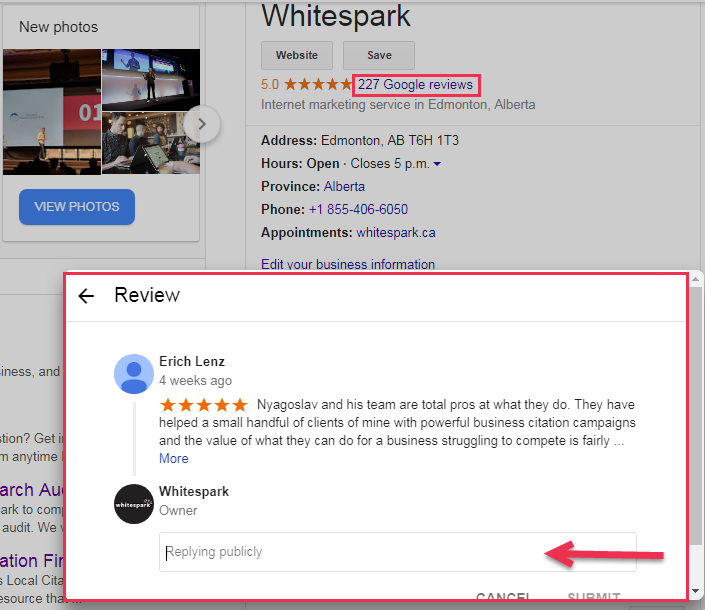Follow the Alberta province link
The image size is (705, 610).
344,187
